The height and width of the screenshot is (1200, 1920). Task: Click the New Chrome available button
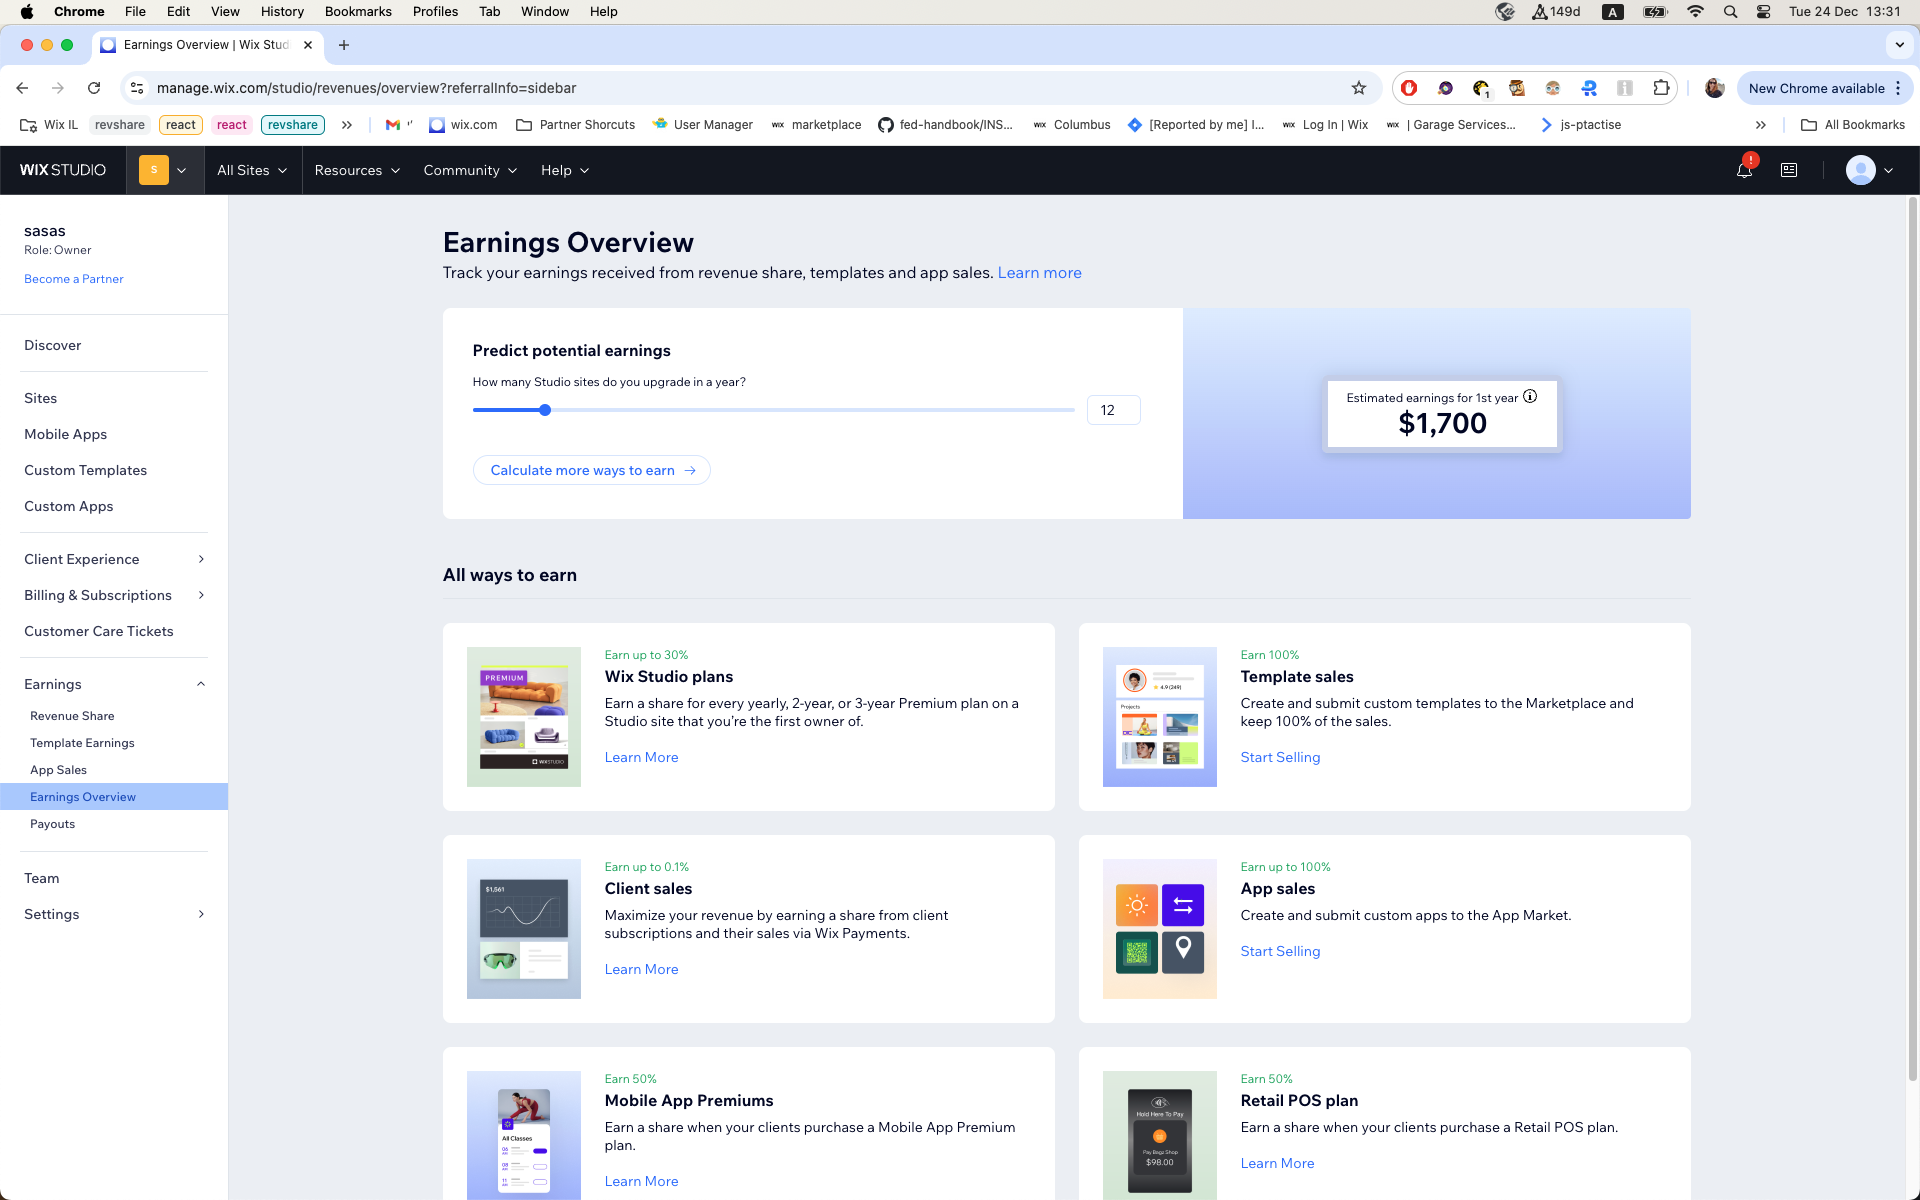pos(1825,88)
